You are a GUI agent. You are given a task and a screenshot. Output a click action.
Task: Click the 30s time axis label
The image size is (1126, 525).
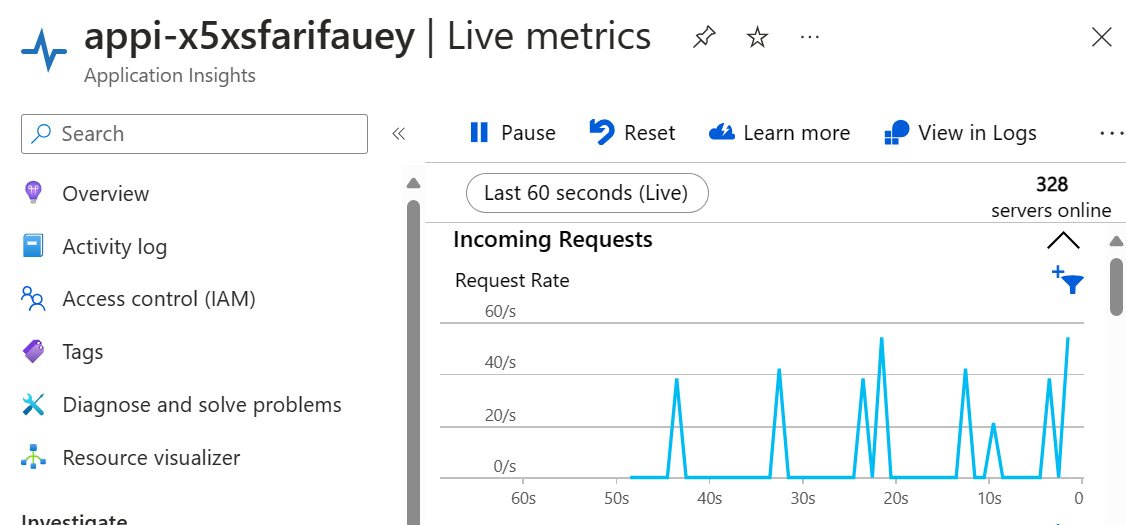coord(803,498)
